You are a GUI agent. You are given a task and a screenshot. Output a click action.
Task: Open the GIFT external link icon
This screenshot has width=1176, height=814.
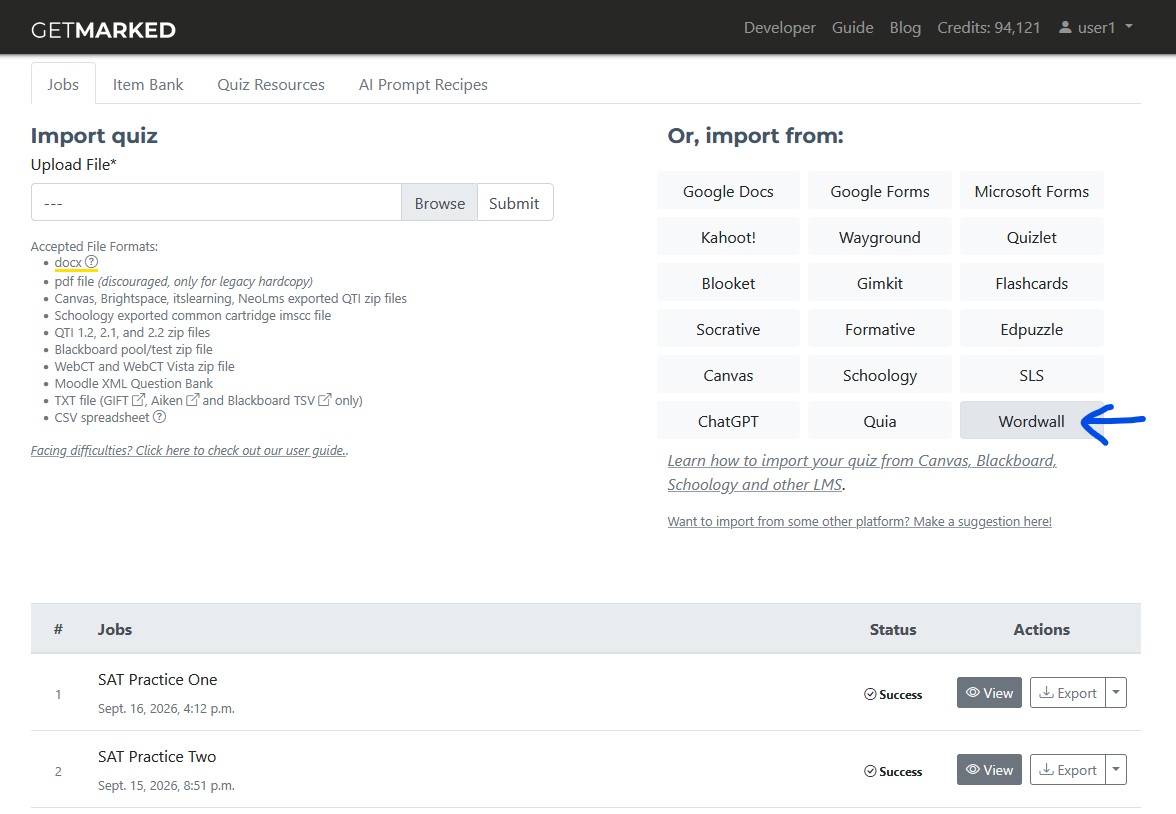[x=138, y=400]
